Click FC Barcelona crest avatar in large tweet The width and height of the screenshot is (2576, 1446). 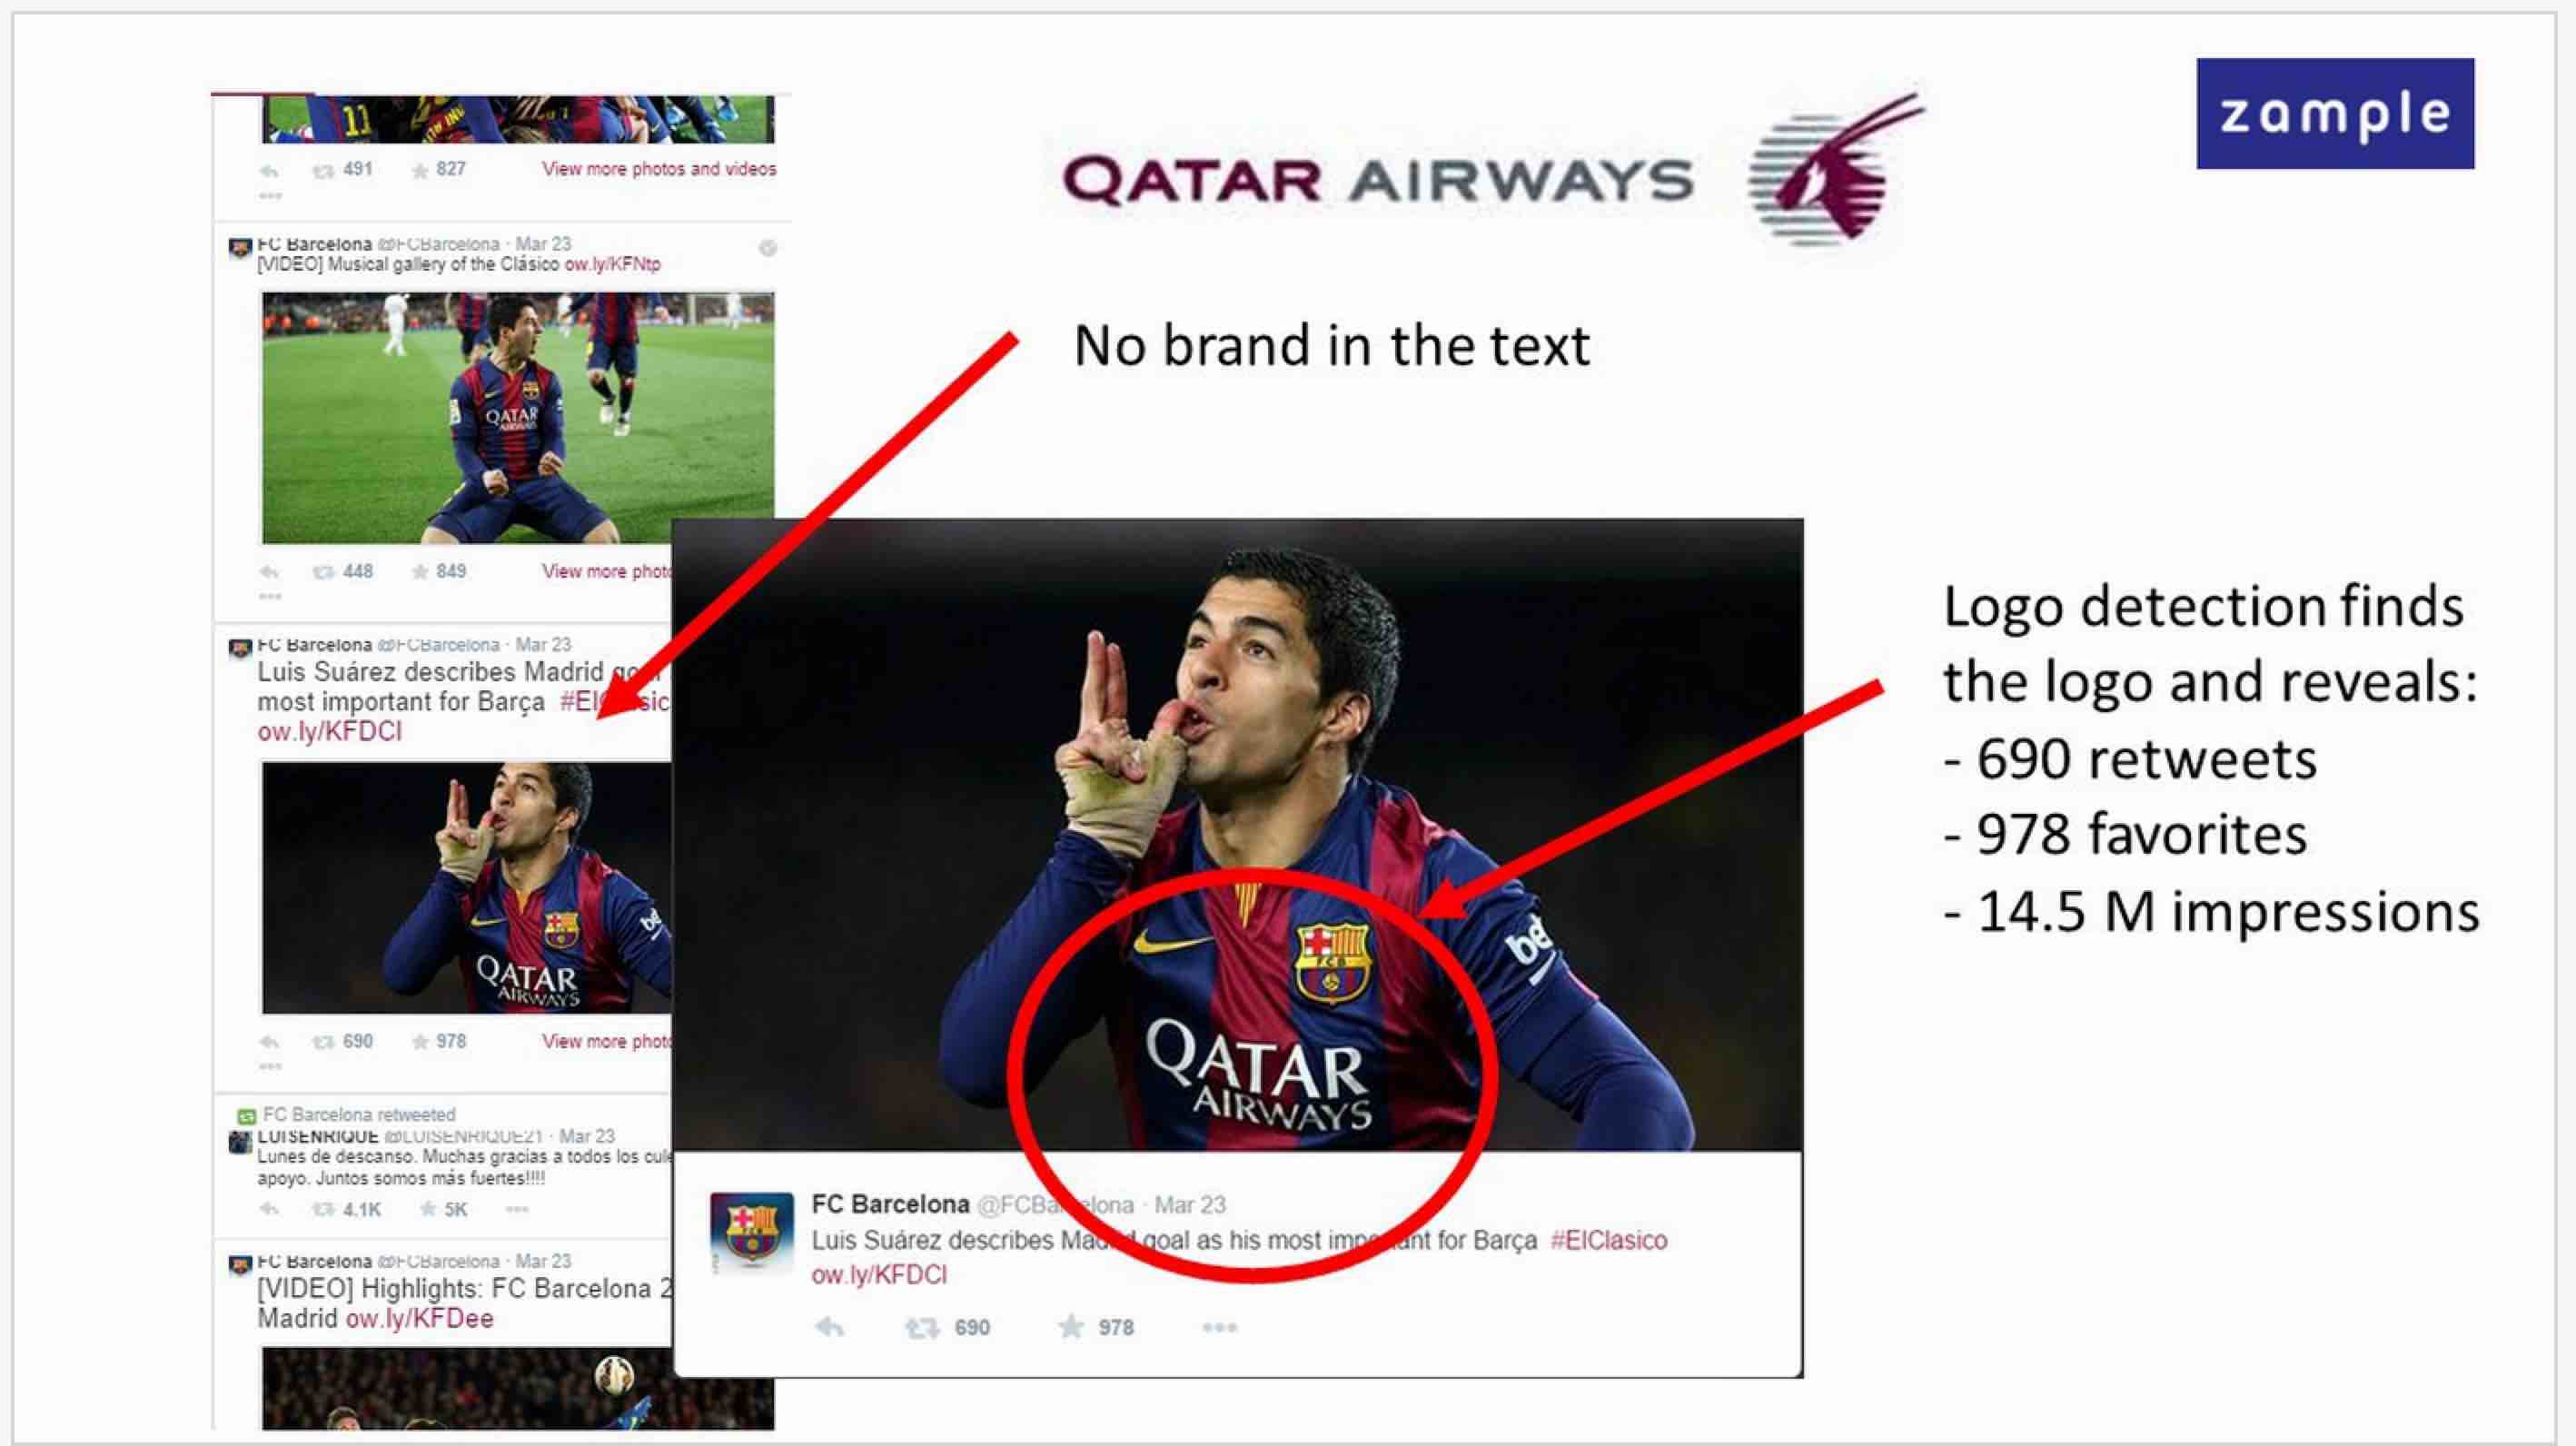click(751, 1232)
